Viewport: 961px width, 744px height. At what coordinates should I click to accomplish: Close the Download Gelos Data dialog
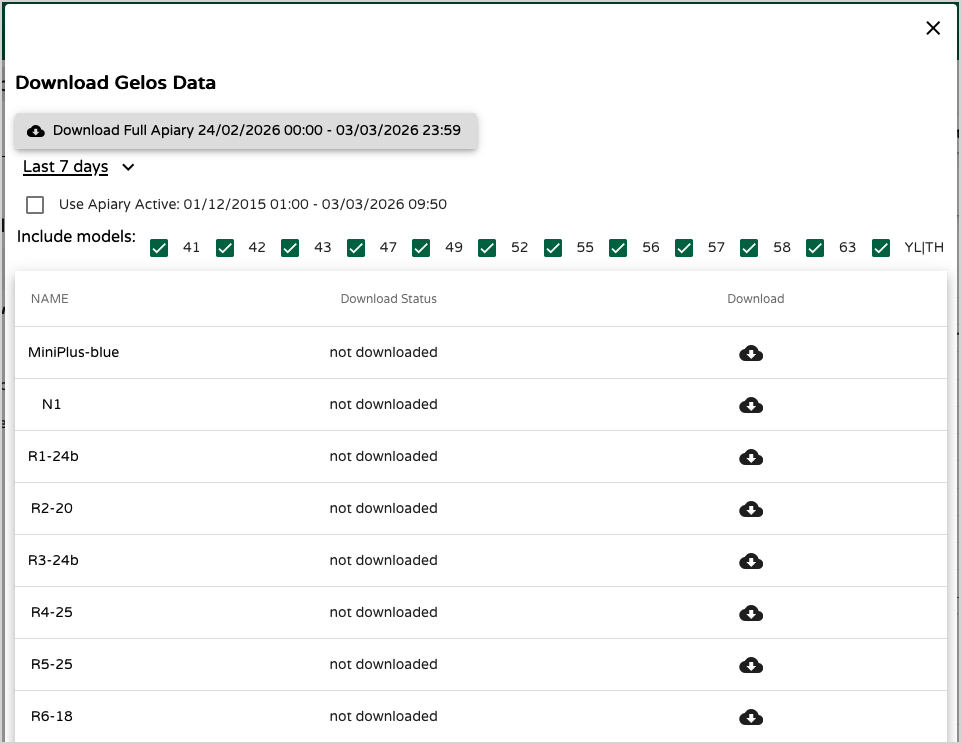(933, 28)
